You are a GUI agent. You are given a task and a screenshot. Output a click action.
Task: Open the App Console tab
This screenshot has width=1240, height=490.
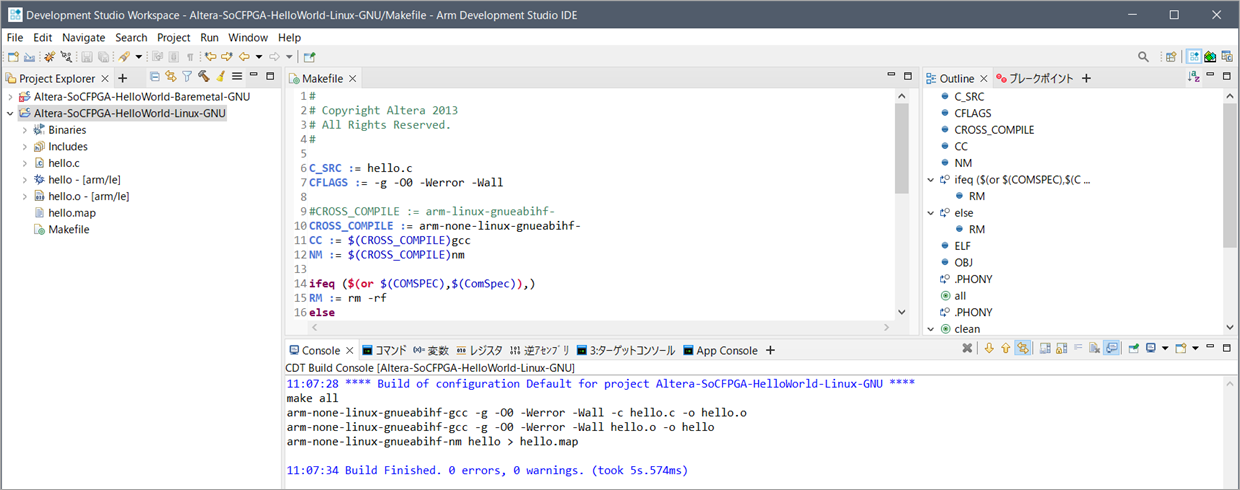[x=726, y=351]
